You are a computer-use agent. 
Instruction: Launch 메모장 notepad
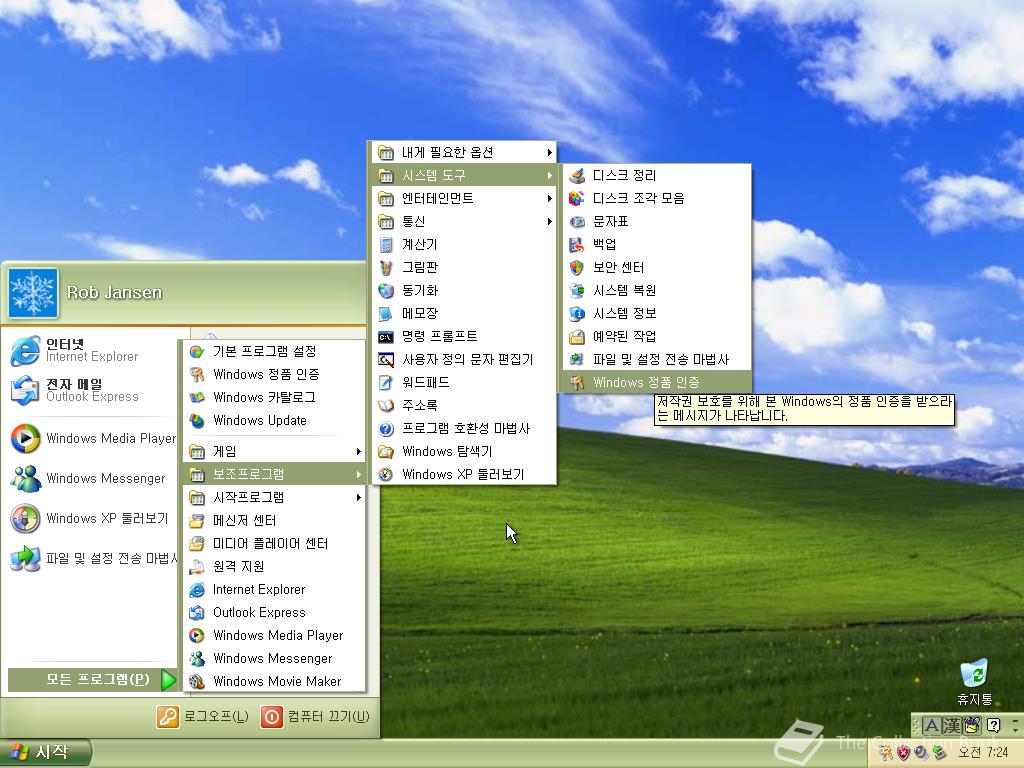pos(464,313)
